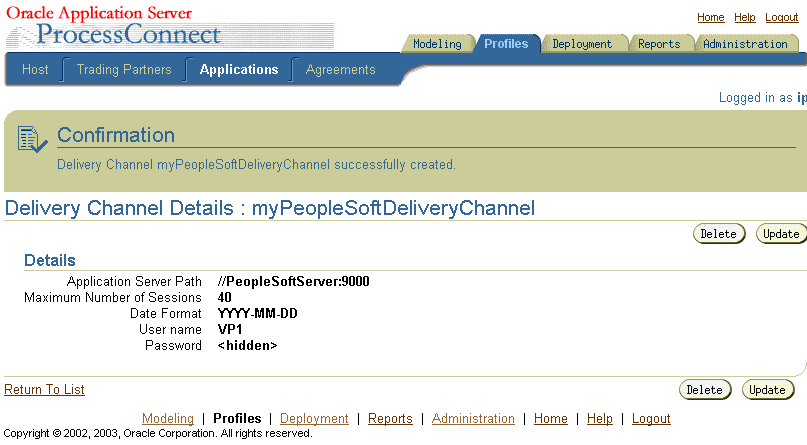Select the Applications subtab
The width and height of the screenshot is (807, 445).
click(239, 69)
